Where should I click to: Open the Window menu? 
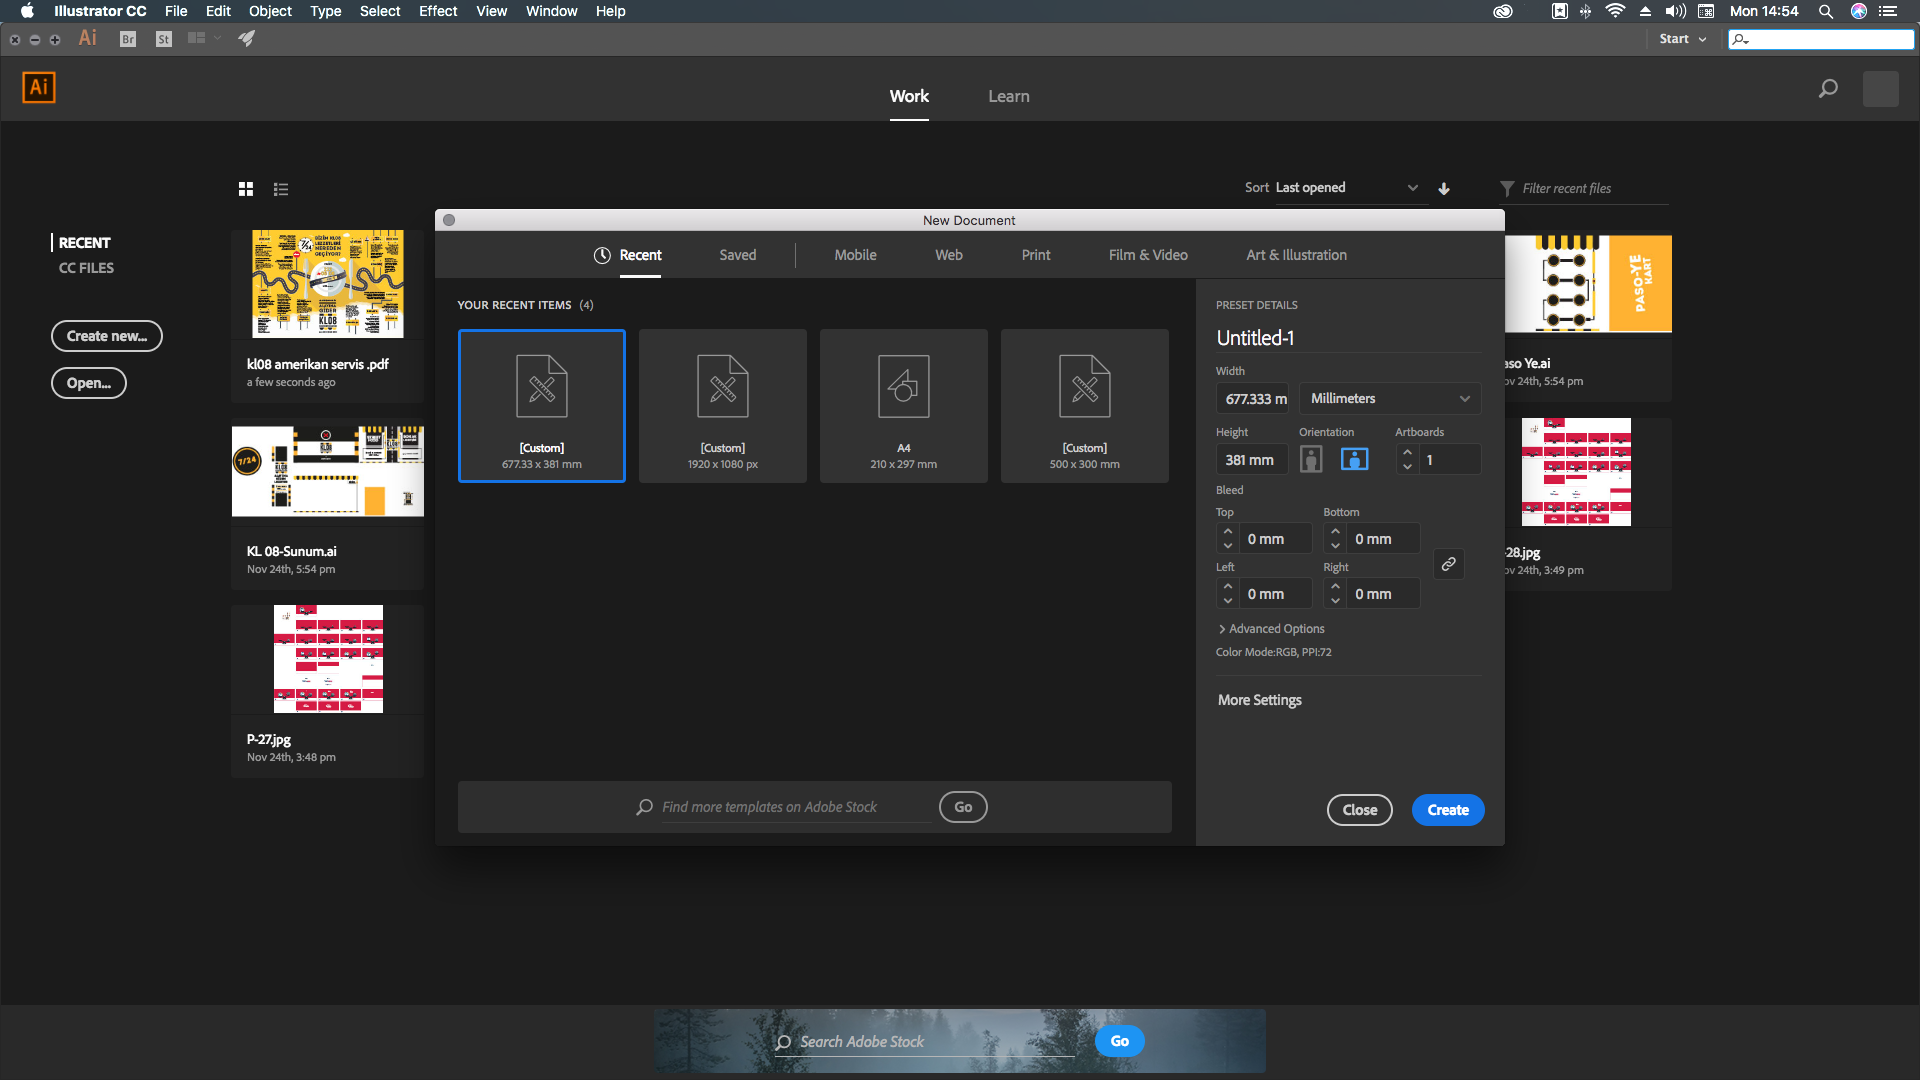[x=551, y=11]
